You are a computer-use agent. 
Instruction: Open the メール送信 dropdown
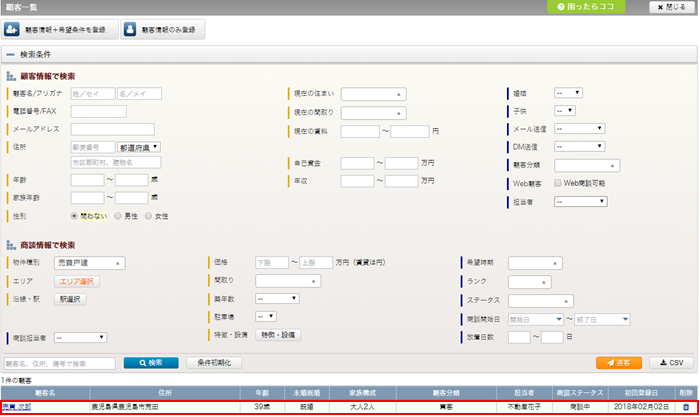point(579,129)
